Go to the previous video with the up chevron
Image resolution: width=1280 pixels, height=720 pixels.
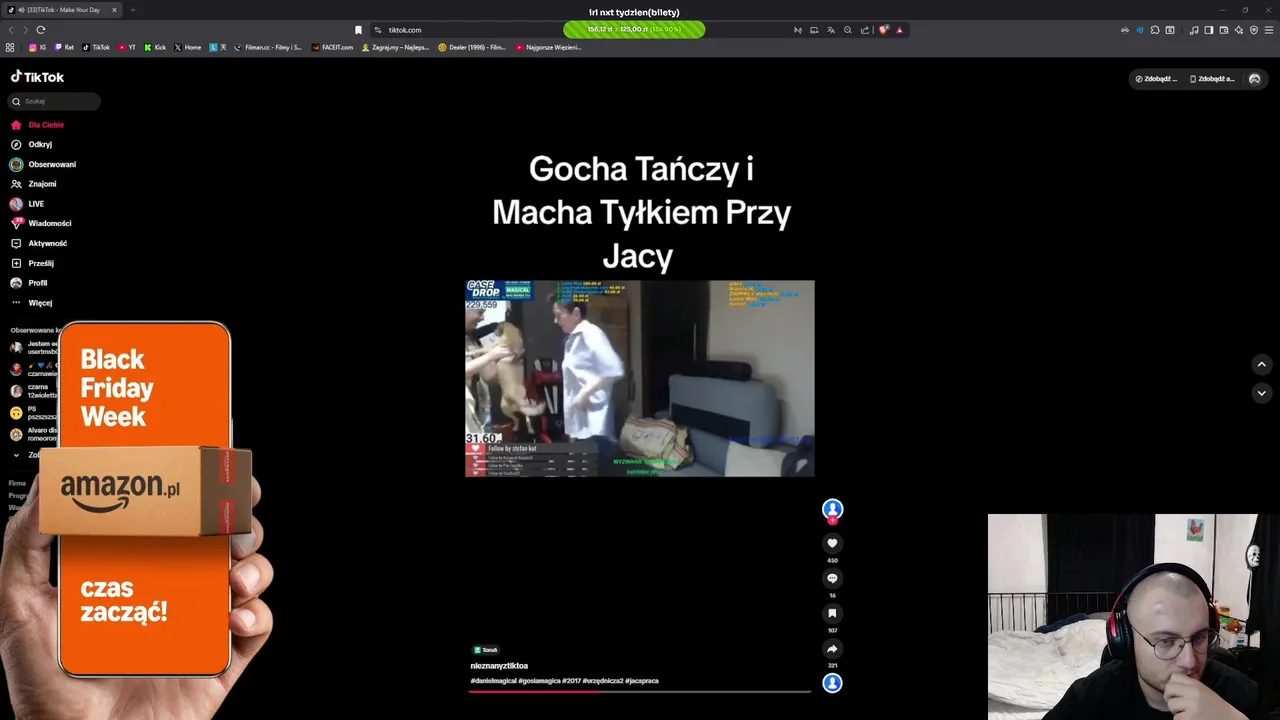1261,365
